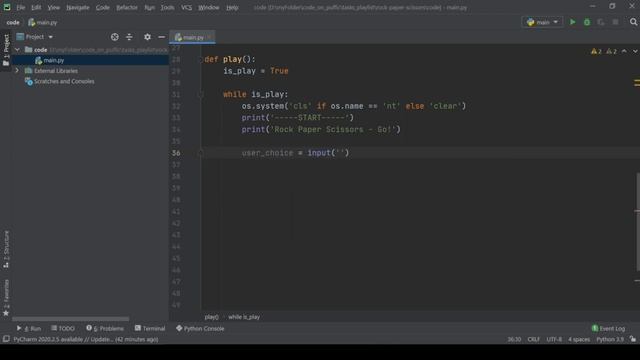
Task: Click the weak warnings count indicator
Action: tap(611, 51)
